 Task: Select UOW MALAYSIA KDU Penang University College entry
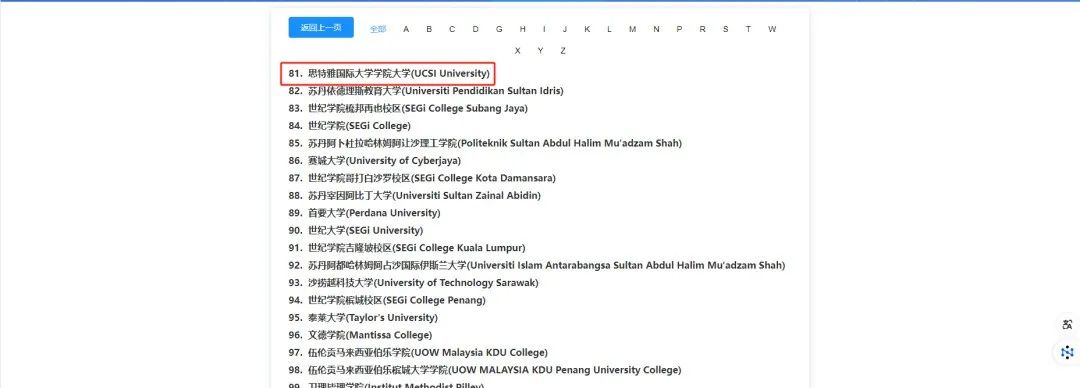[x=485, y=370]
